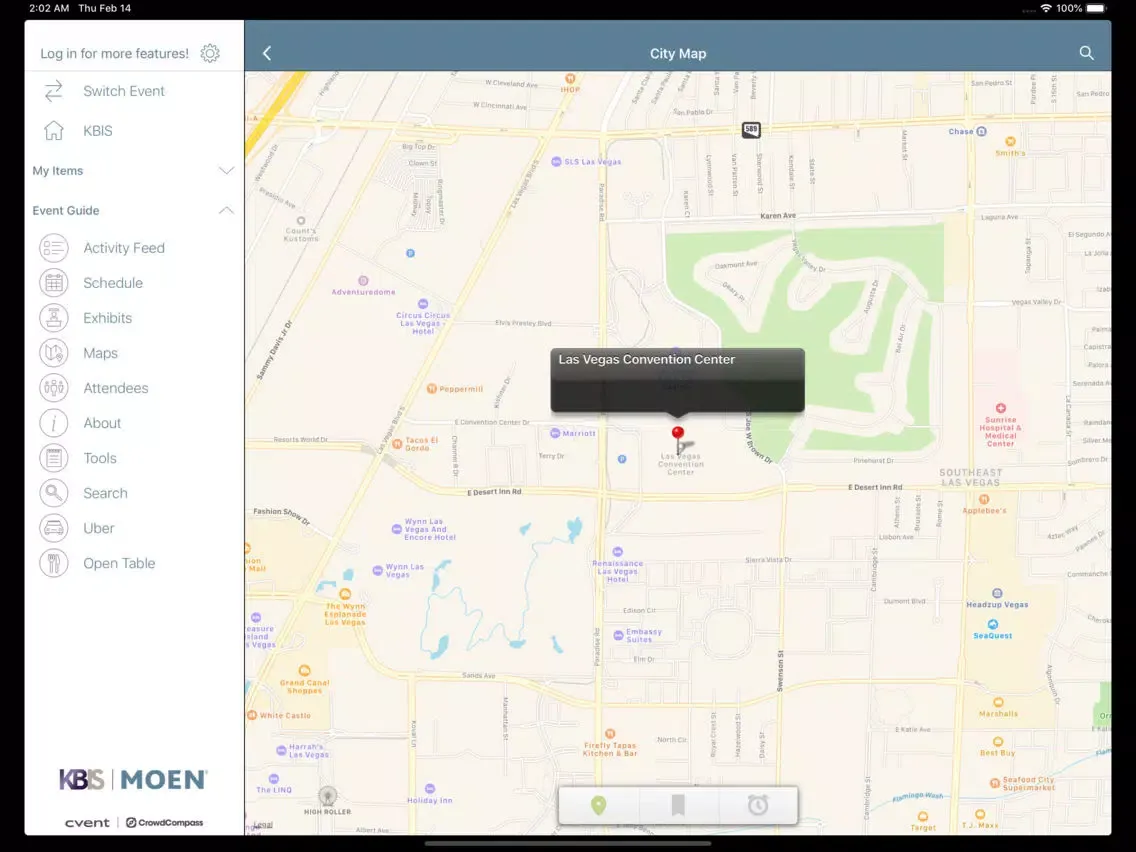Open the Open Table fork icon

pyautogui.click(x=54, y=563)
